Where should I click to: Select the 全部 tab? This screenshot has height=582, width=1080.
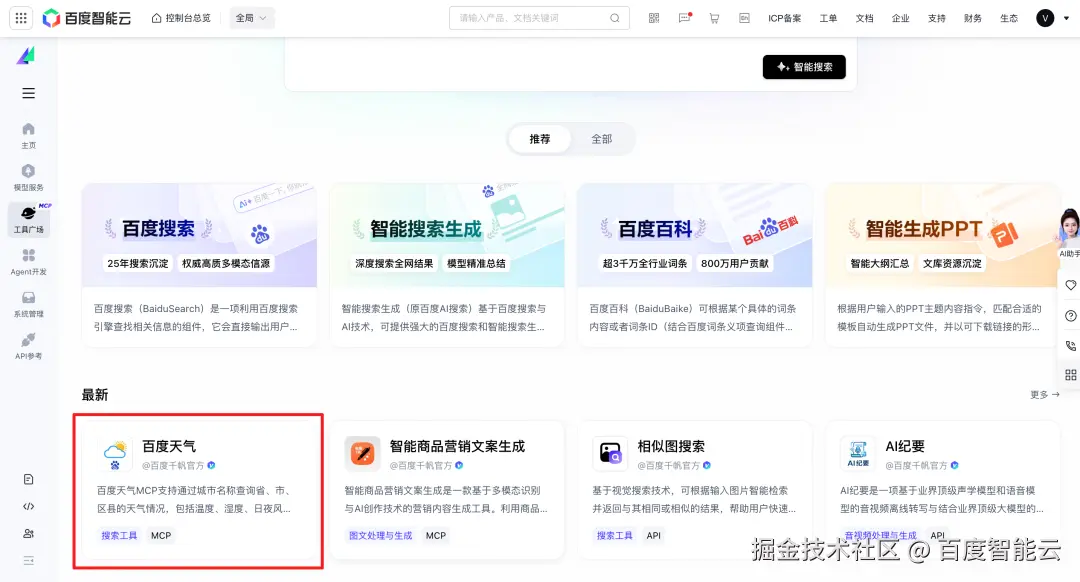pyautogui.click(x=601, y=139)
